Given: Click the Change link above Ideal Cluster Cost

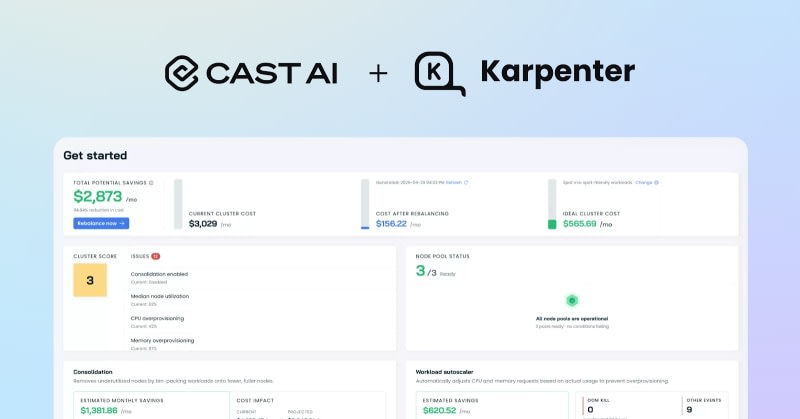Looking at the screenshot, I should coord(643,182).
